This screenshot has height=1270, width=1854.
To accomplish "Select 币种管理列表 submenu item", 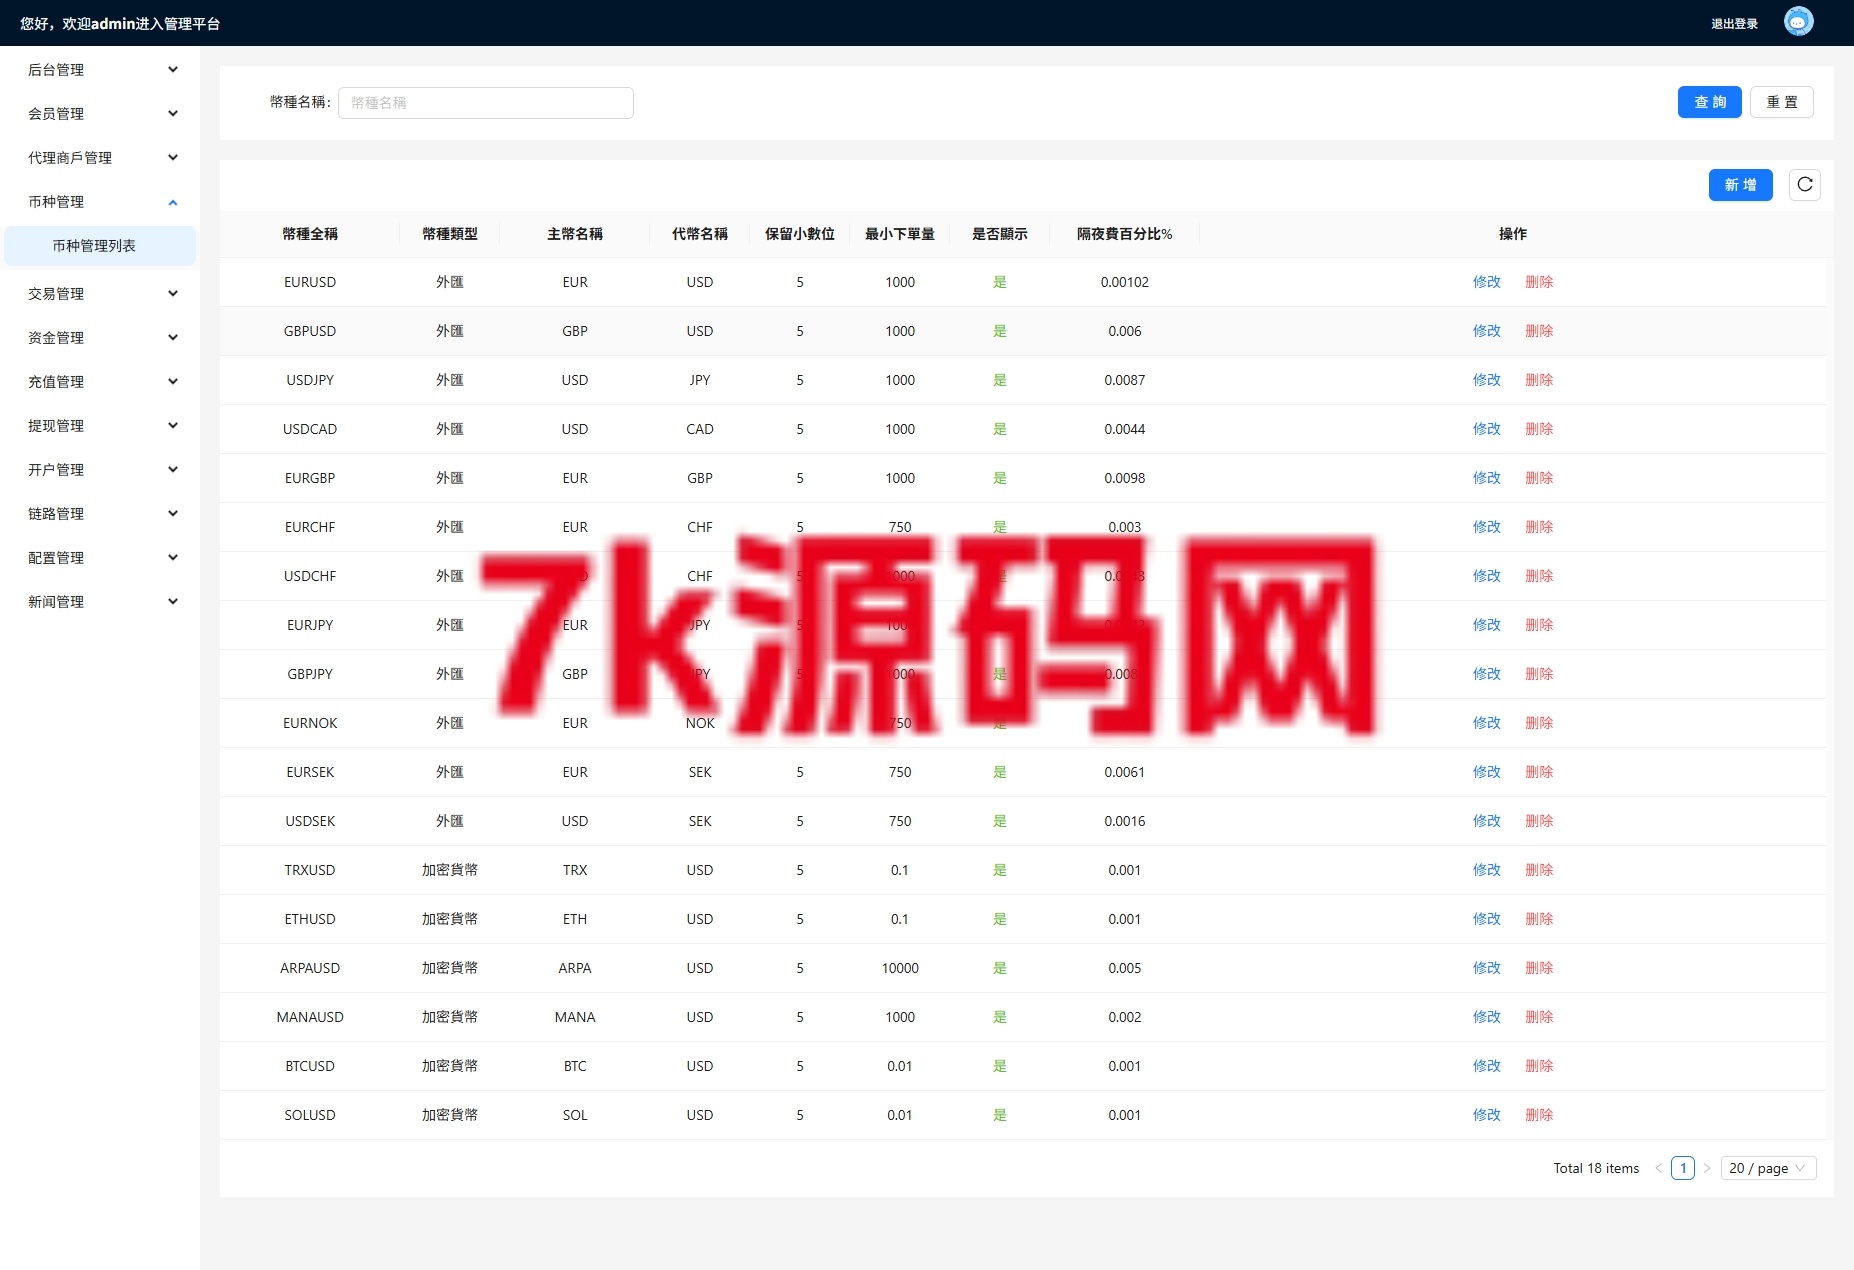I will (x=100, y=246).
